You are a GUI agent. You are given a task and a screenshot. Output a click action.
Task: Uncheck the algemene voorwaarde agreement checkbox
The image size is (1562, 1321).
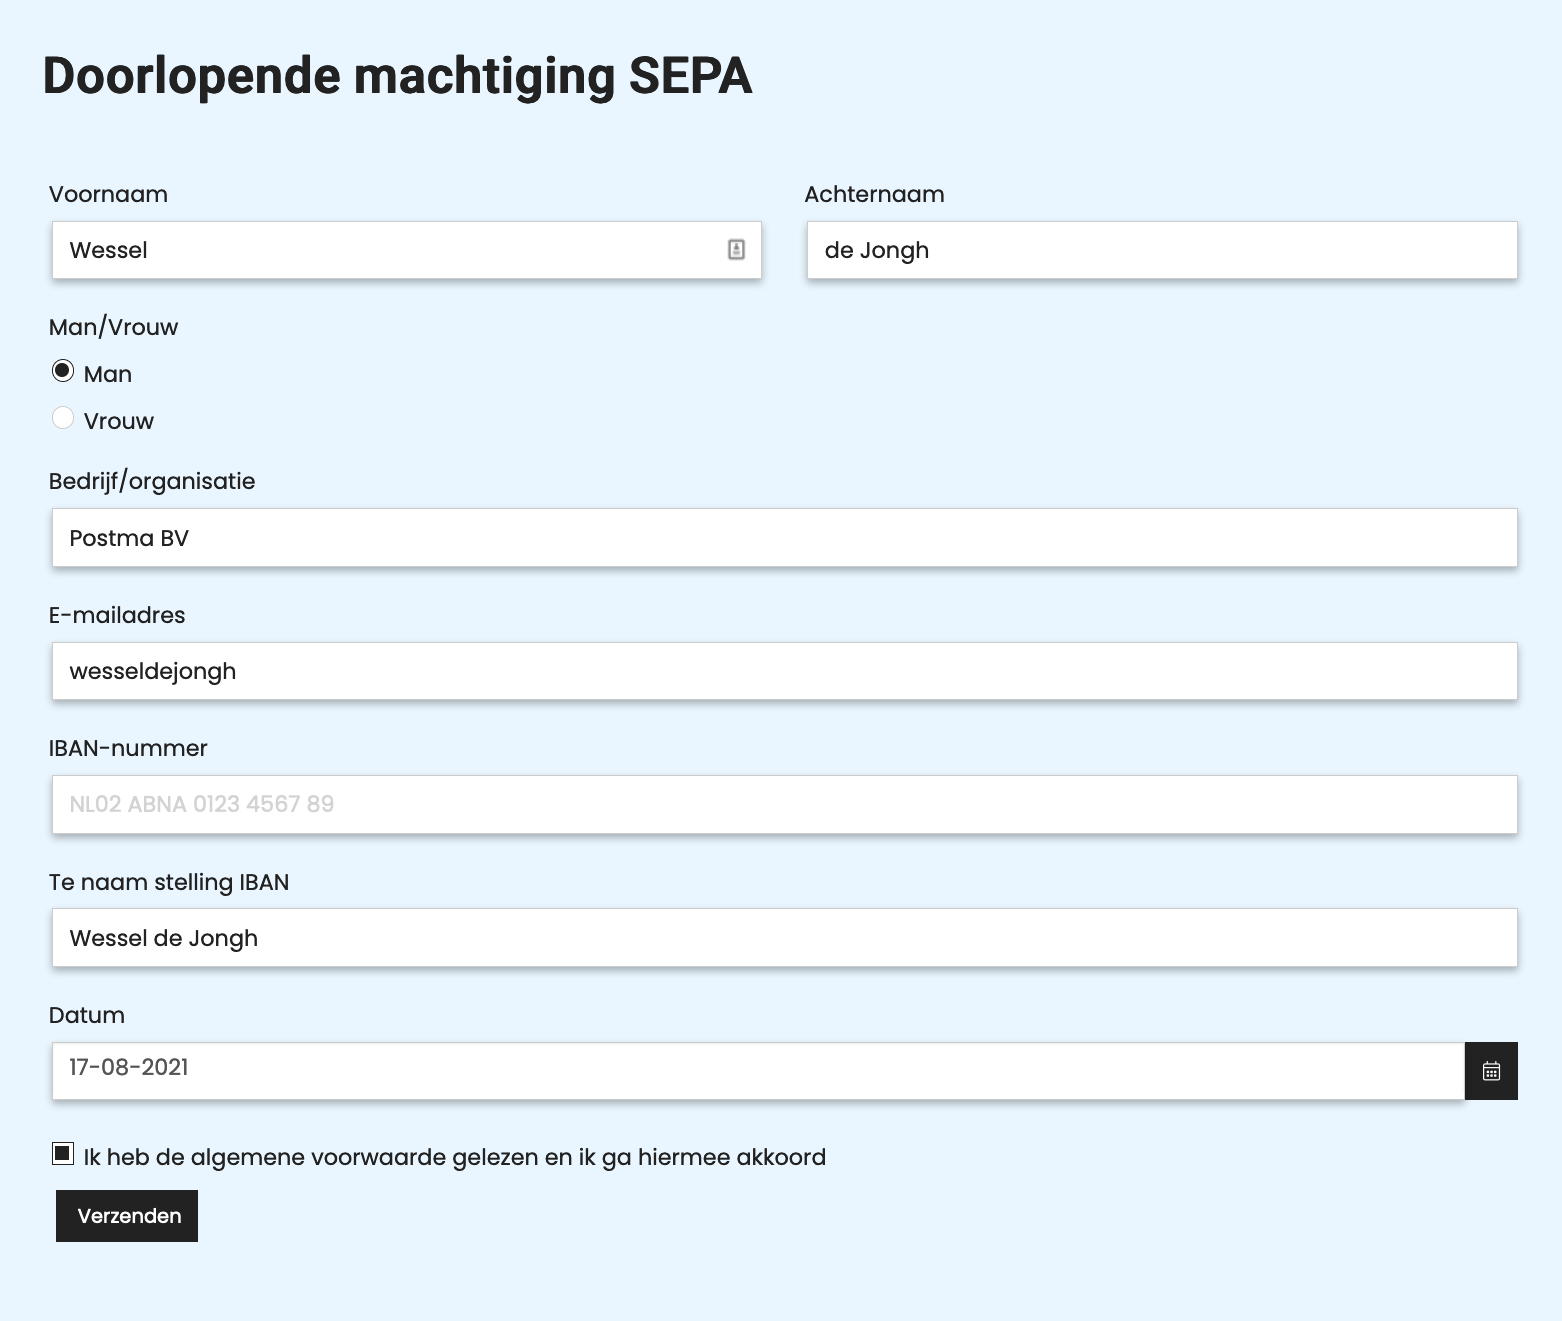tap(62, 1154)
